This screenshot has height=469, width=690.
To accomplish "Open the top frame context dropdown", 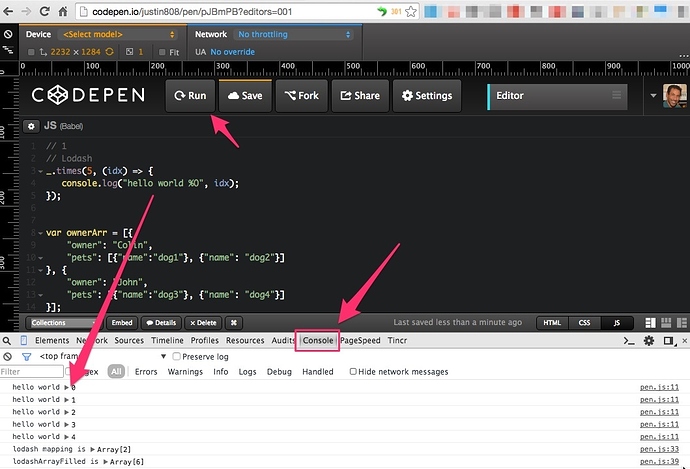I will tap(102, 356).
